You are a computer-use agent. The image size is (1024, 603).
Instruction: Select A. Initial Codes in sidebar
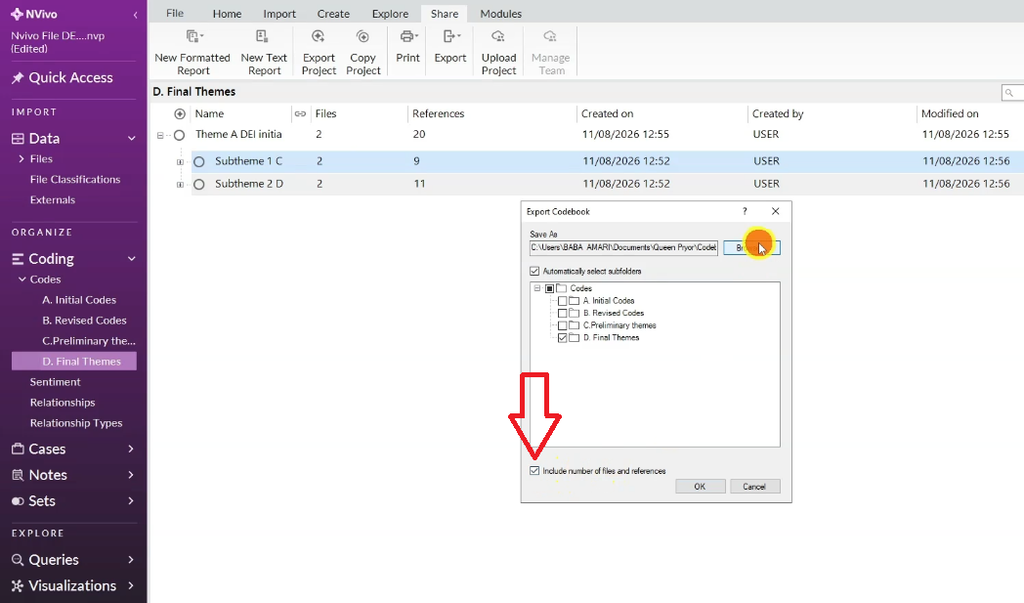coord(79,300)
